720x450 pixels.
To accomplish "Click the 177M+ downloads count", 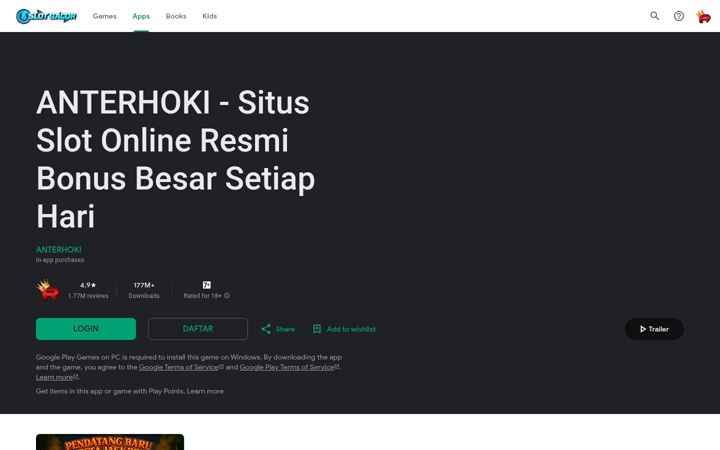I will tap(144, 285).
